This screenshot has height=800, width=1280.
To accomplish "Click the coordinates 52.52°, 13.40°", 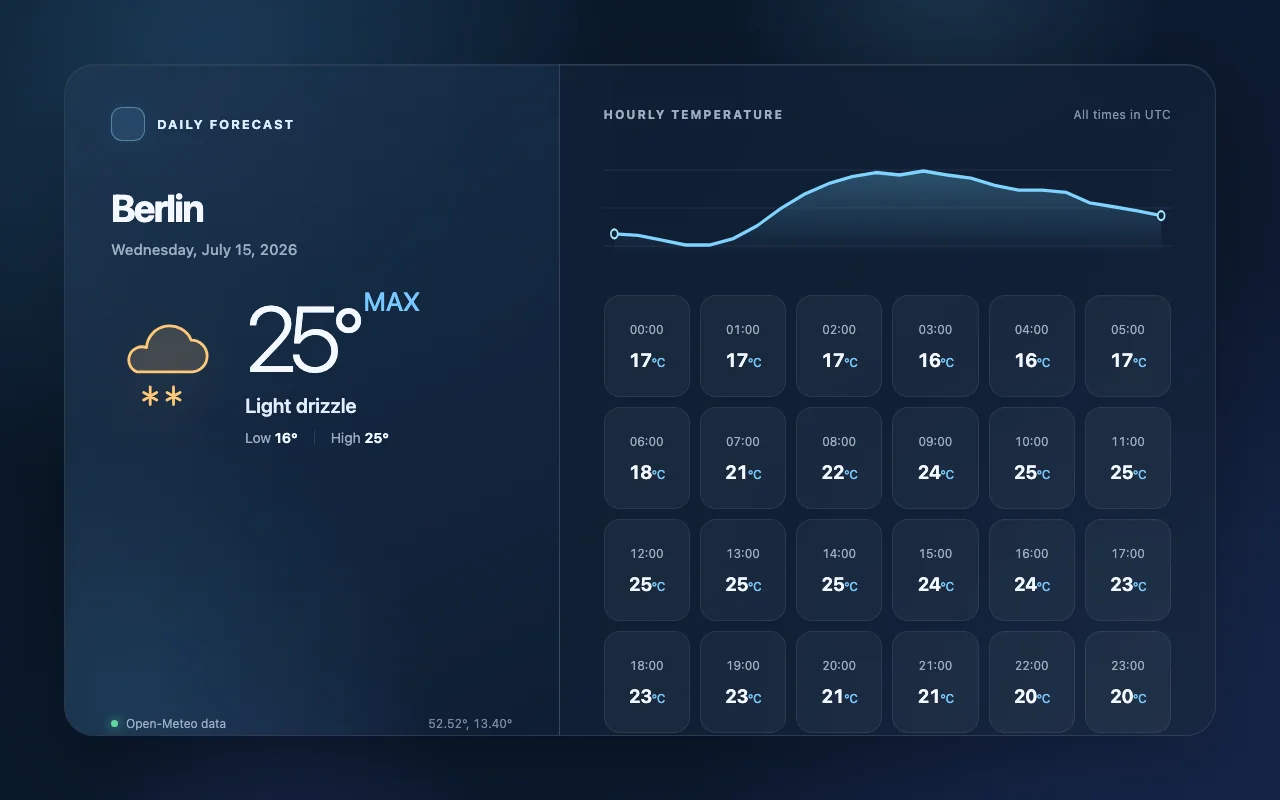I will click(x=470, y=723).
